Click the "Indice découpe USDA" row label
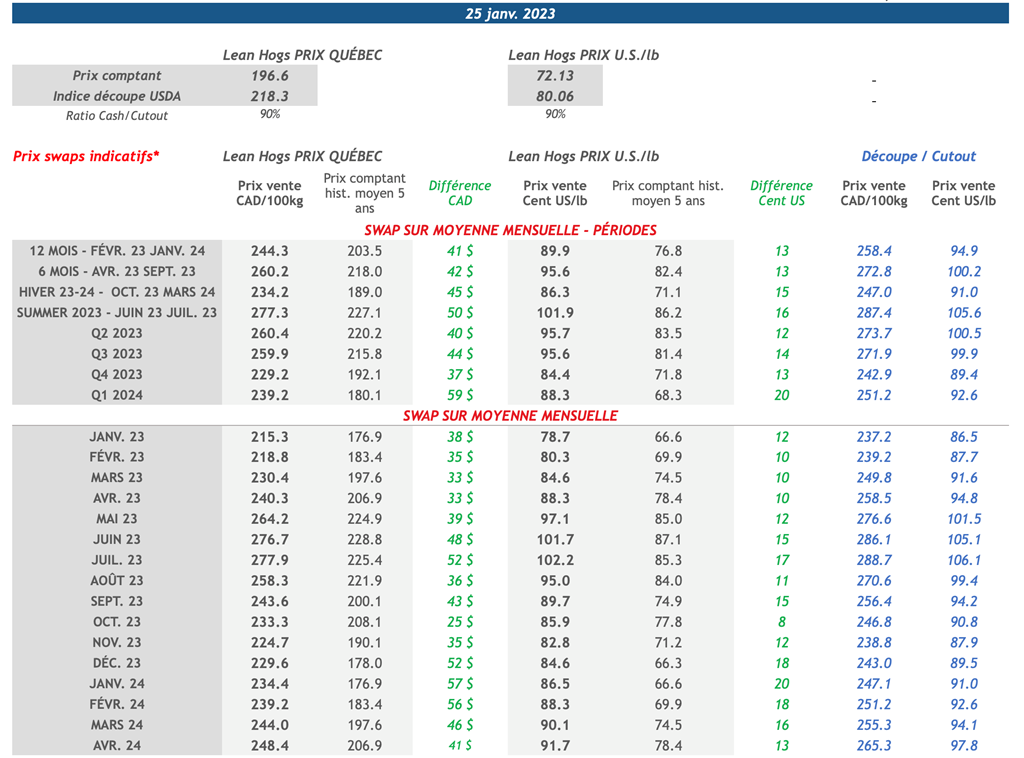 pyautogui.click(x=117, y=96)
